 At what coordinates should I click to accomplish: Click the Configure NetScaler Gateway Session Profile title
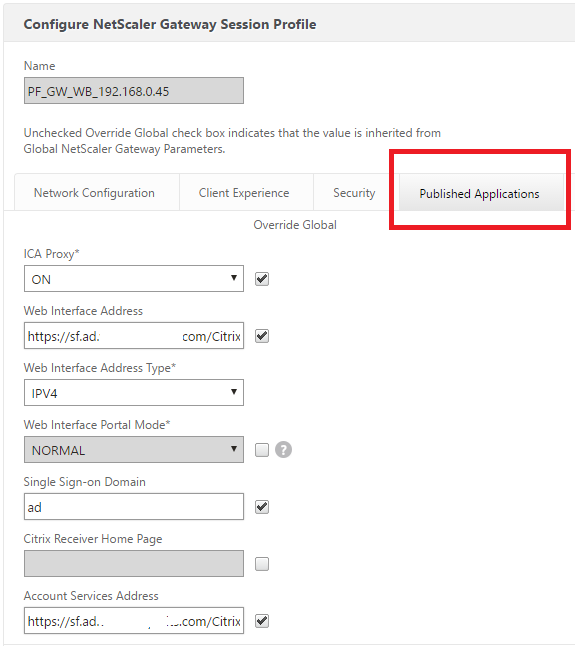pos(170,24)
